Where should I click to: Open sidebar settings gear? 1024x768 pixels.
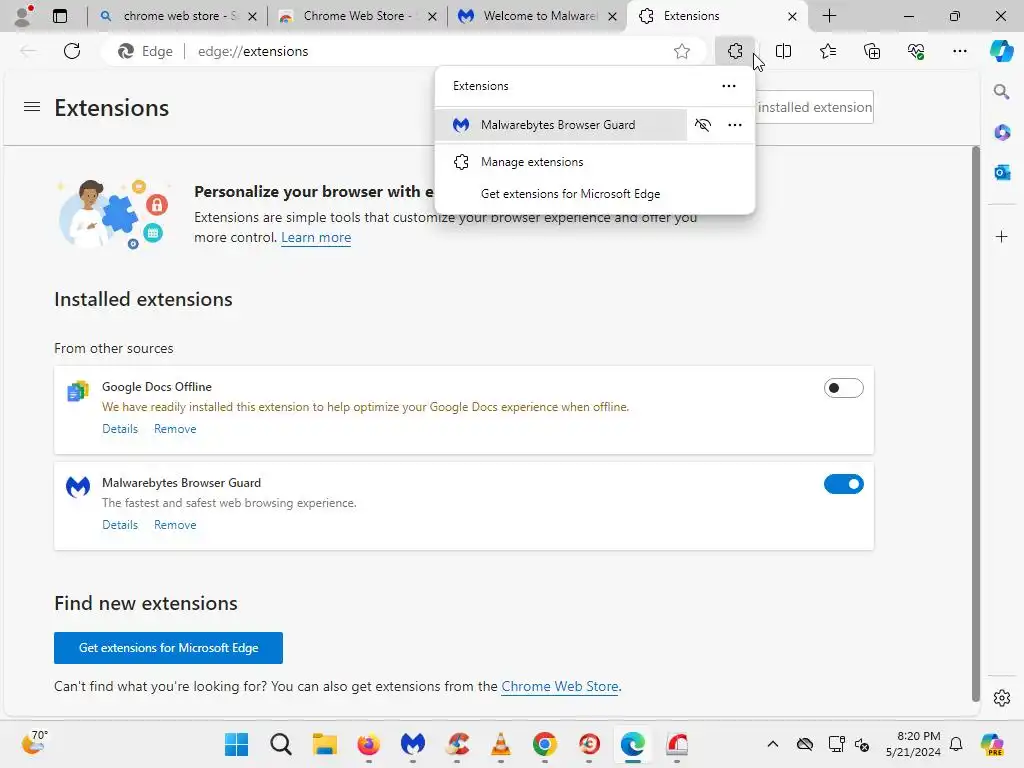pyautogui.click(x=1001, y=698)
